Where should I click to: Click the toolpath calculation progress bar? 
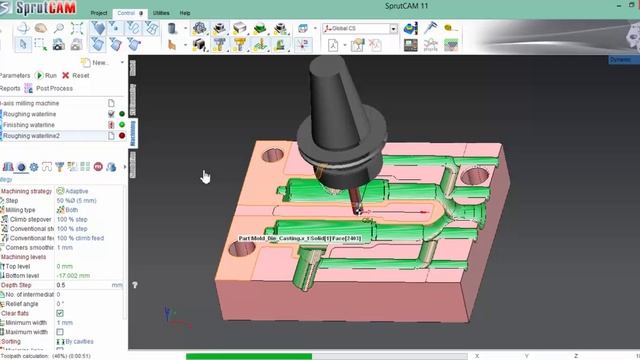click(327, 356)
